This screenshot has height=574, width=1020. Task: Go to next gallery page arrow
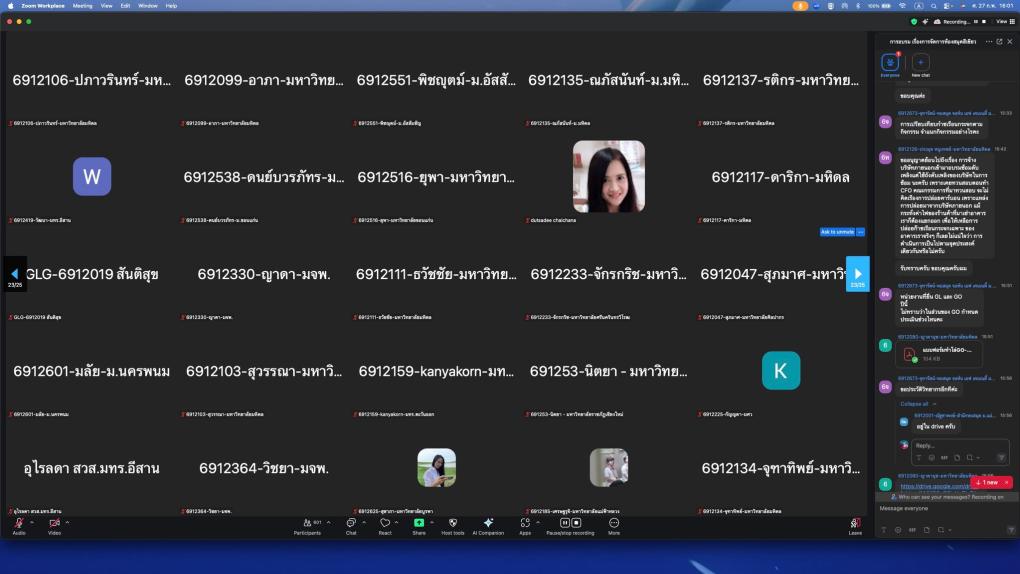857,273
